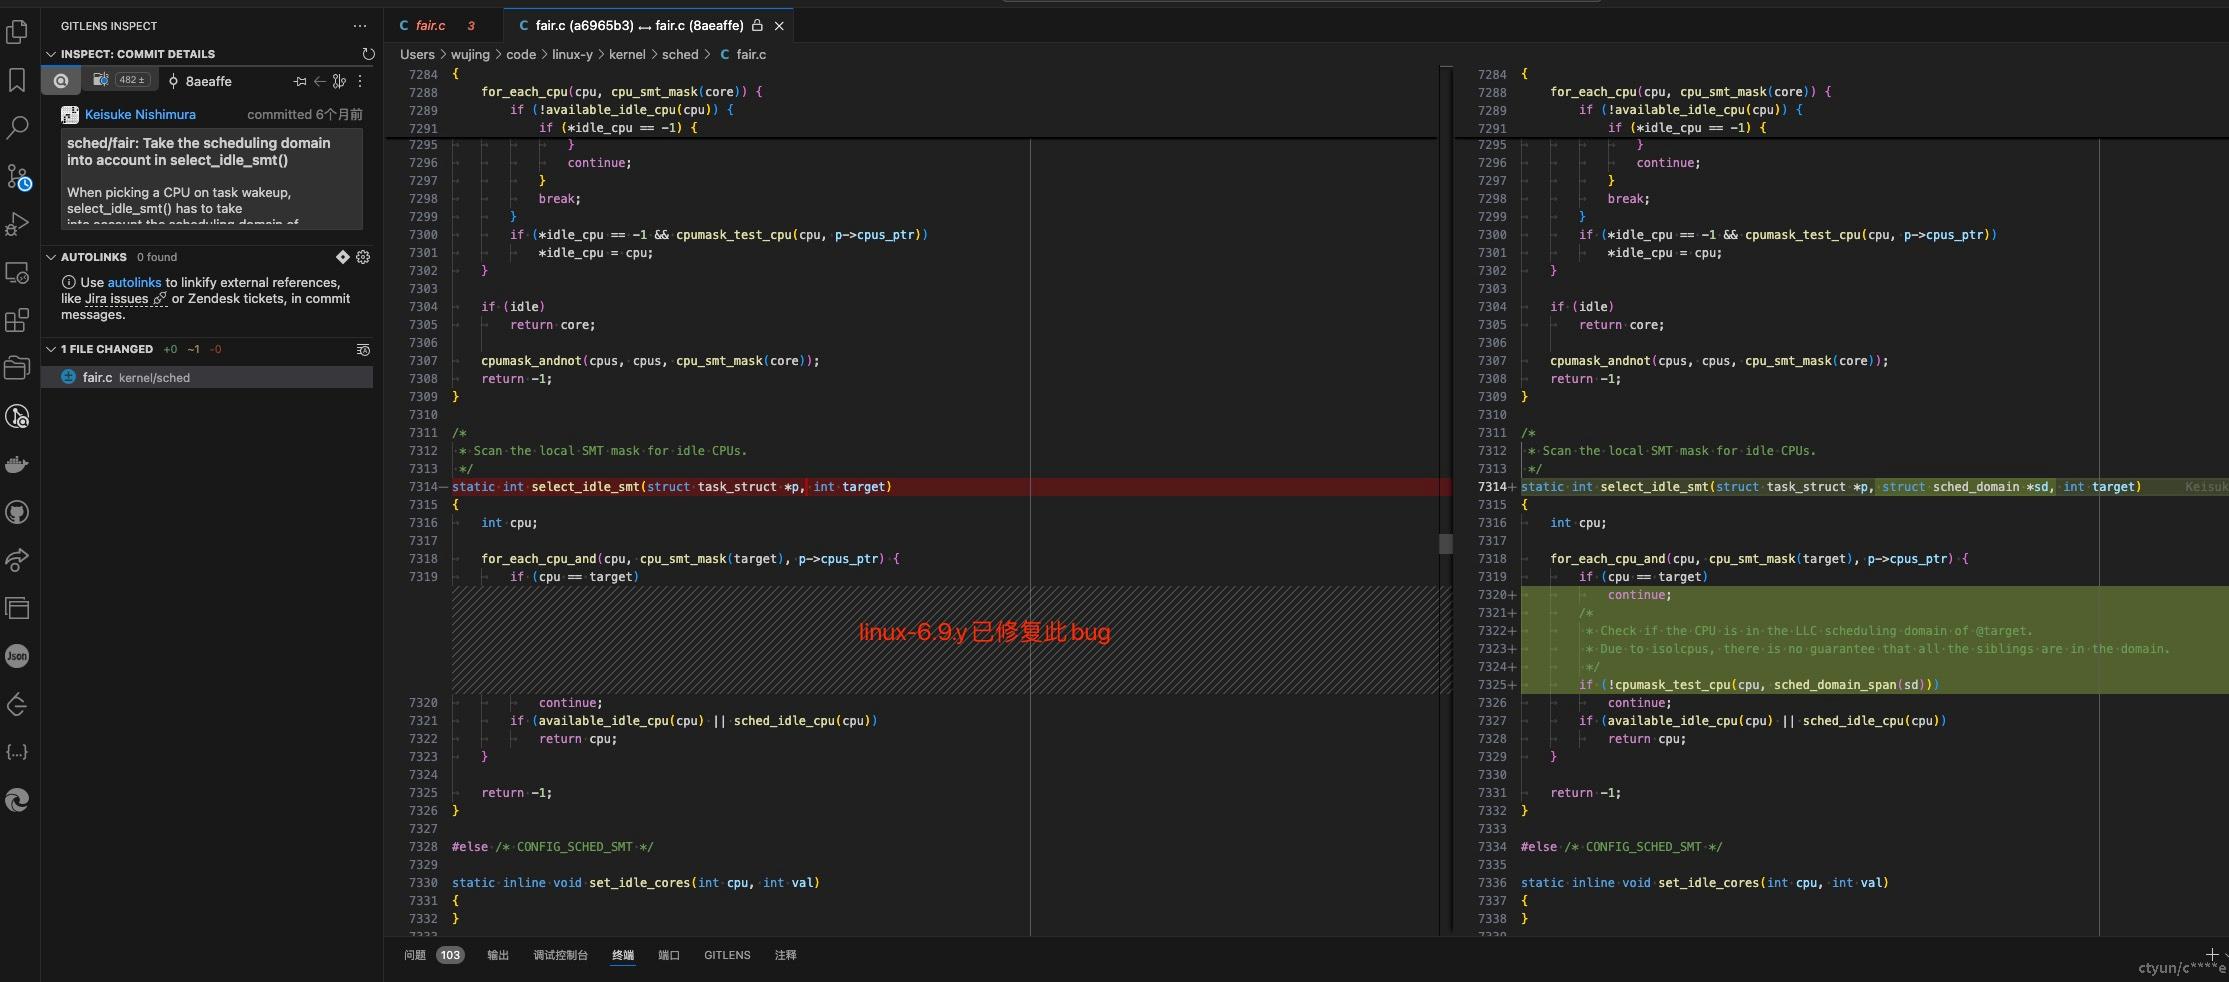Open the autolinks help link
2229x982 pixels.
click(x=134, y=283)
